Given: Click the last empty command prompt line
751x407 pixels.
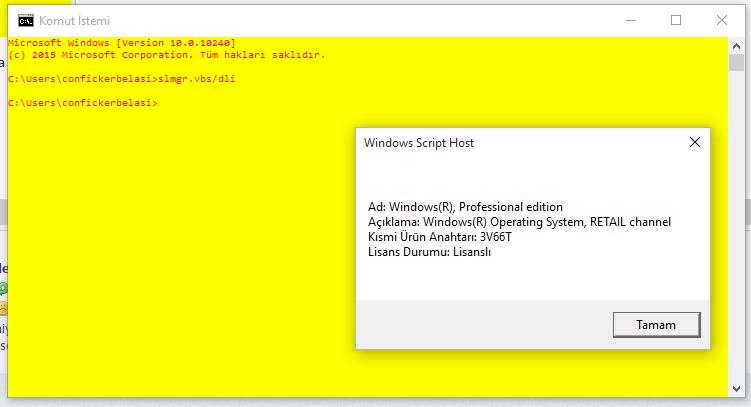Looking at the screenshot, I should [x=82, y=103].
